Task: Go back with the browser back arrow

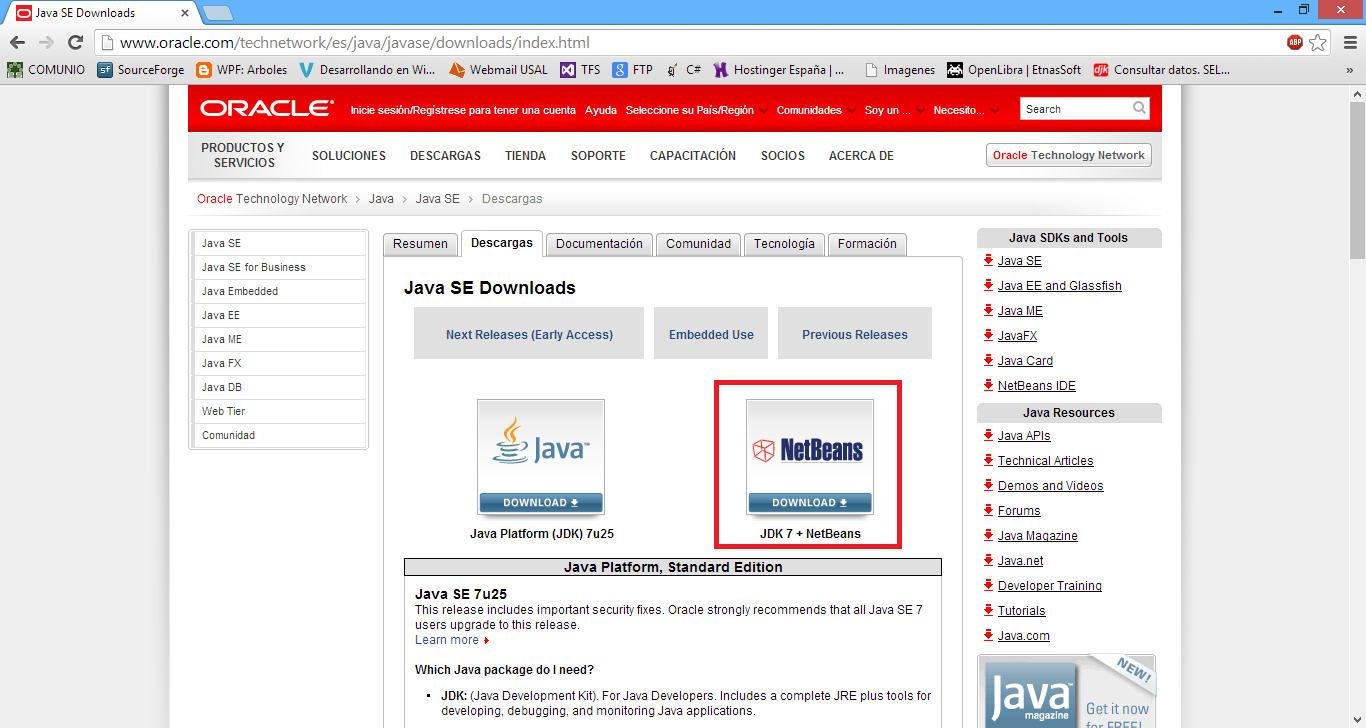Action: 17,43
